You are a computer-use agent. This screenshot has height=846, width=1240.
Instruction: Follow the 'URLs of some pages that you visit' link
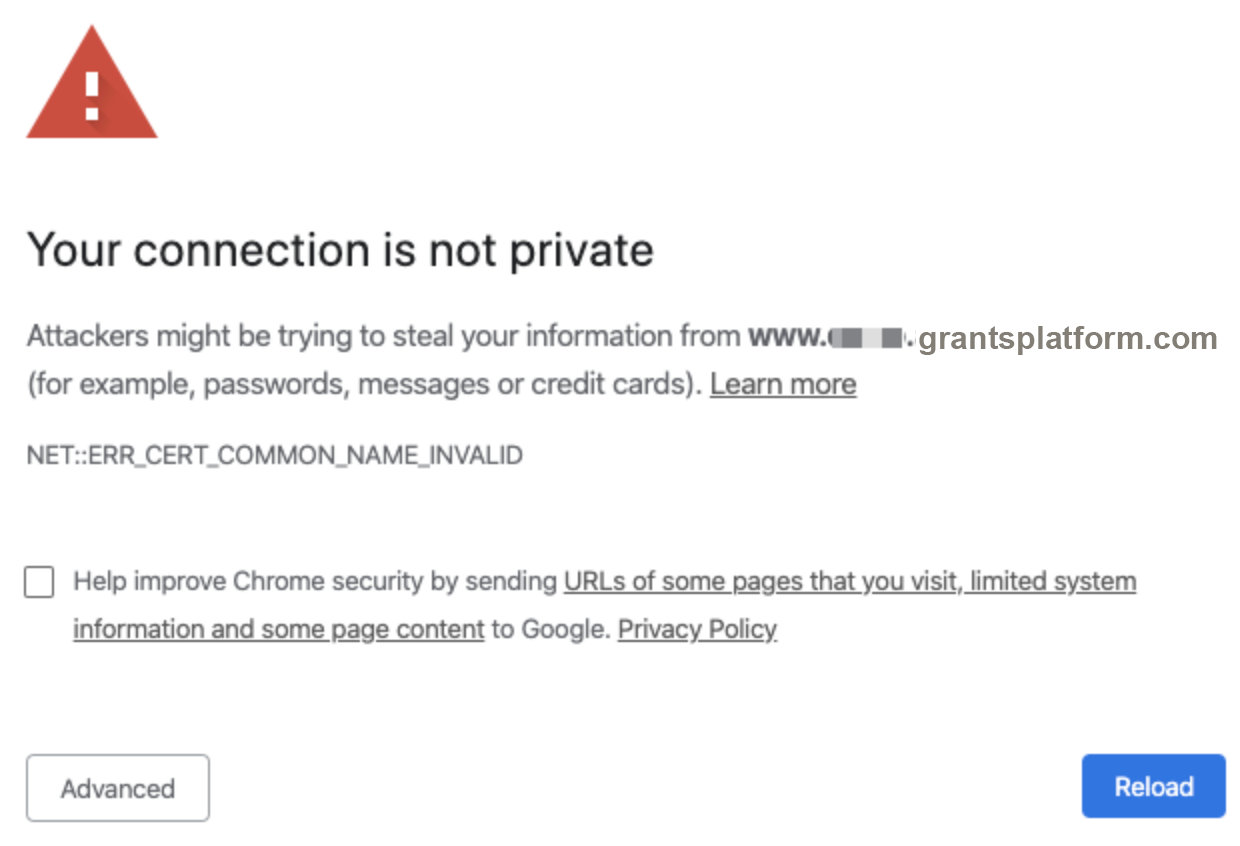click(x=760, y=581)
